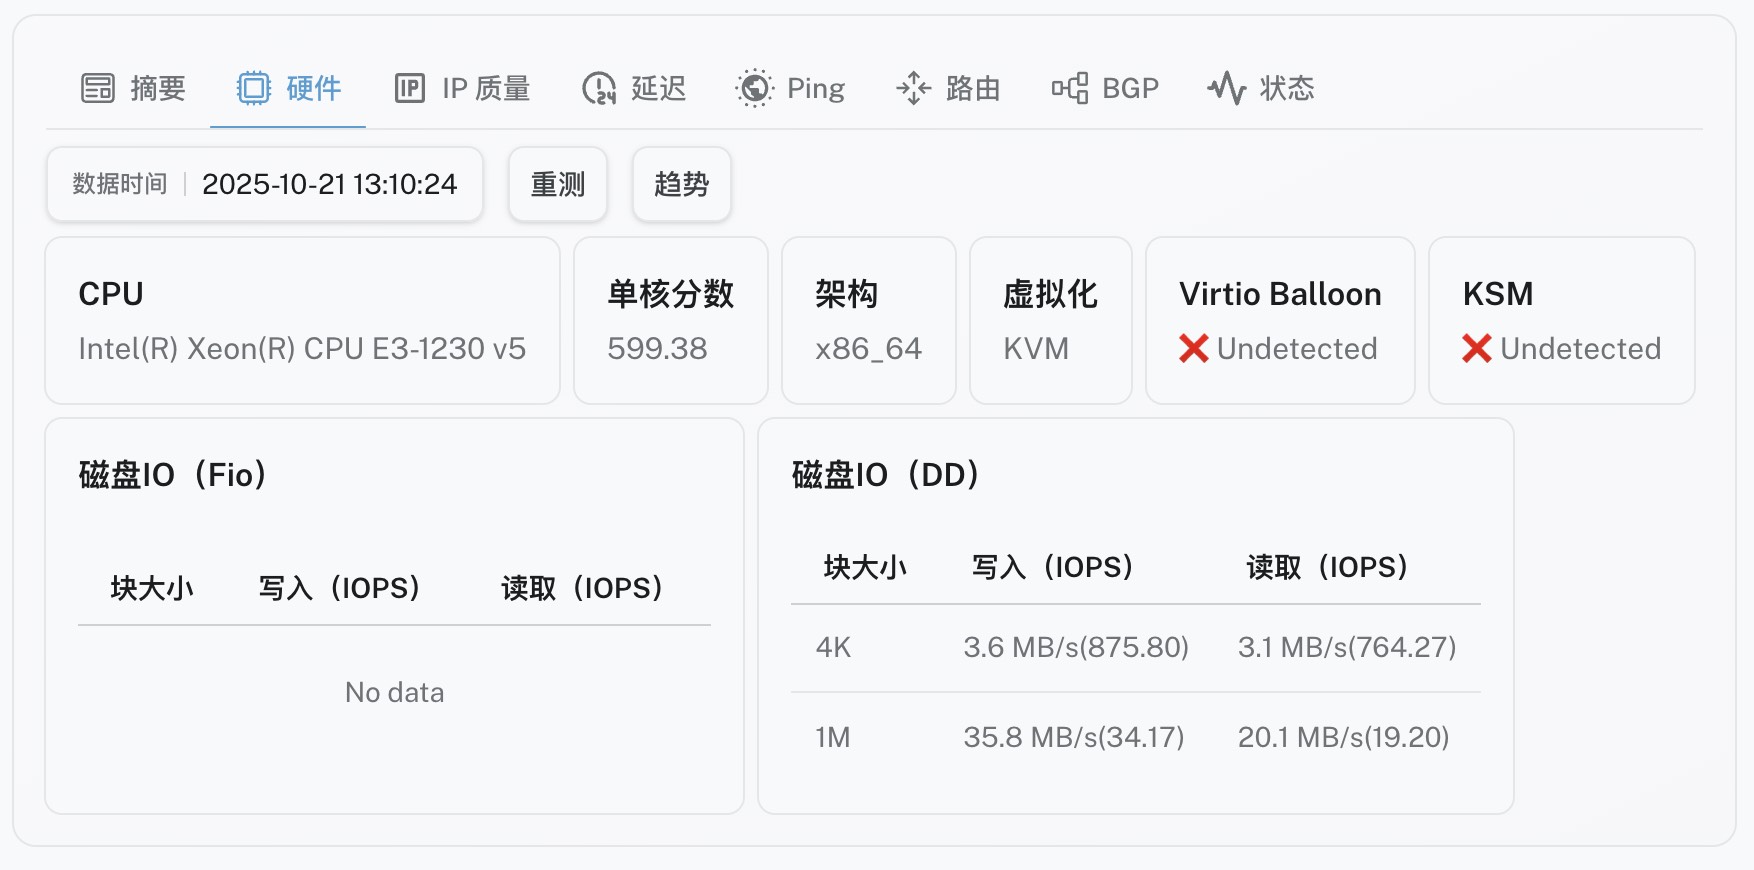The width and height of the screenshot is (1754, 870).
Task: Click the 24-hour clock icon for 延迟
Action: (599, 89)
